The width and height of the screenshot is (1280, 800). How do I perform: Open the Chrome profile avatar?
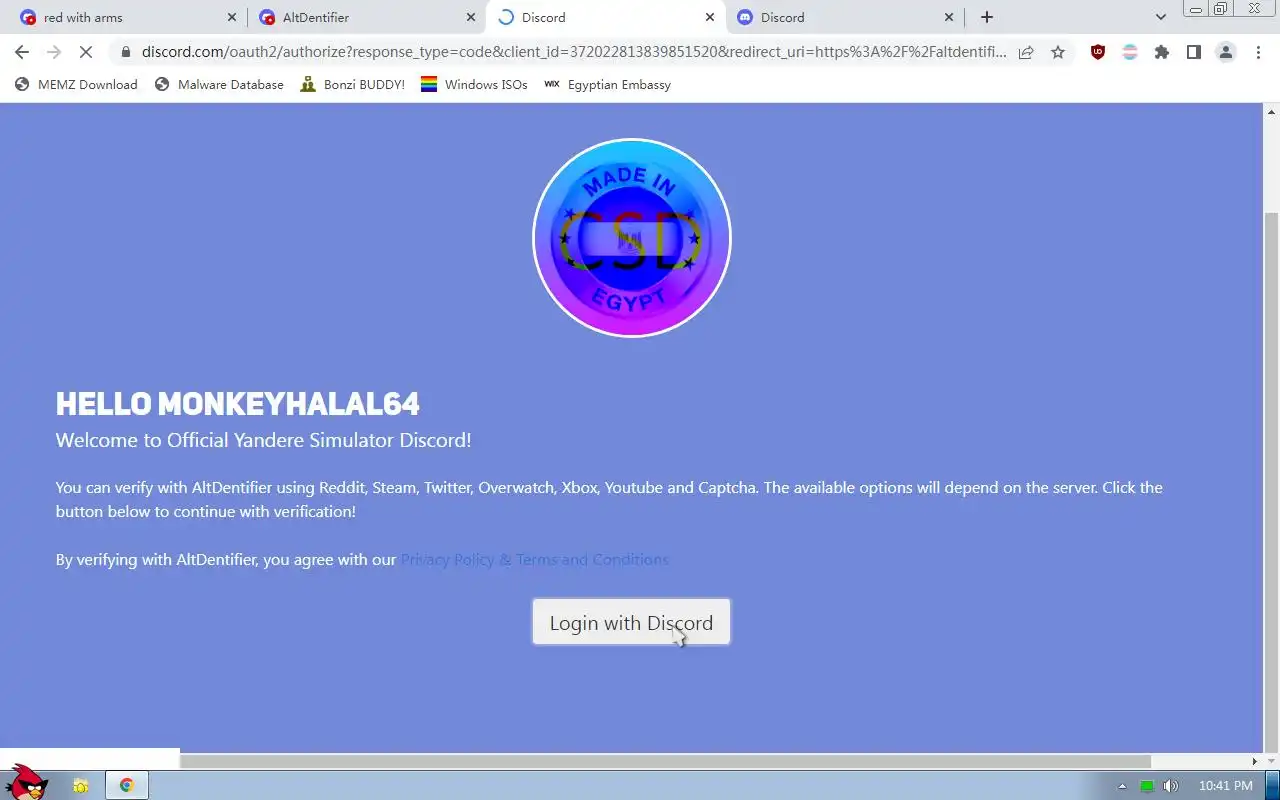(1226, 52)
